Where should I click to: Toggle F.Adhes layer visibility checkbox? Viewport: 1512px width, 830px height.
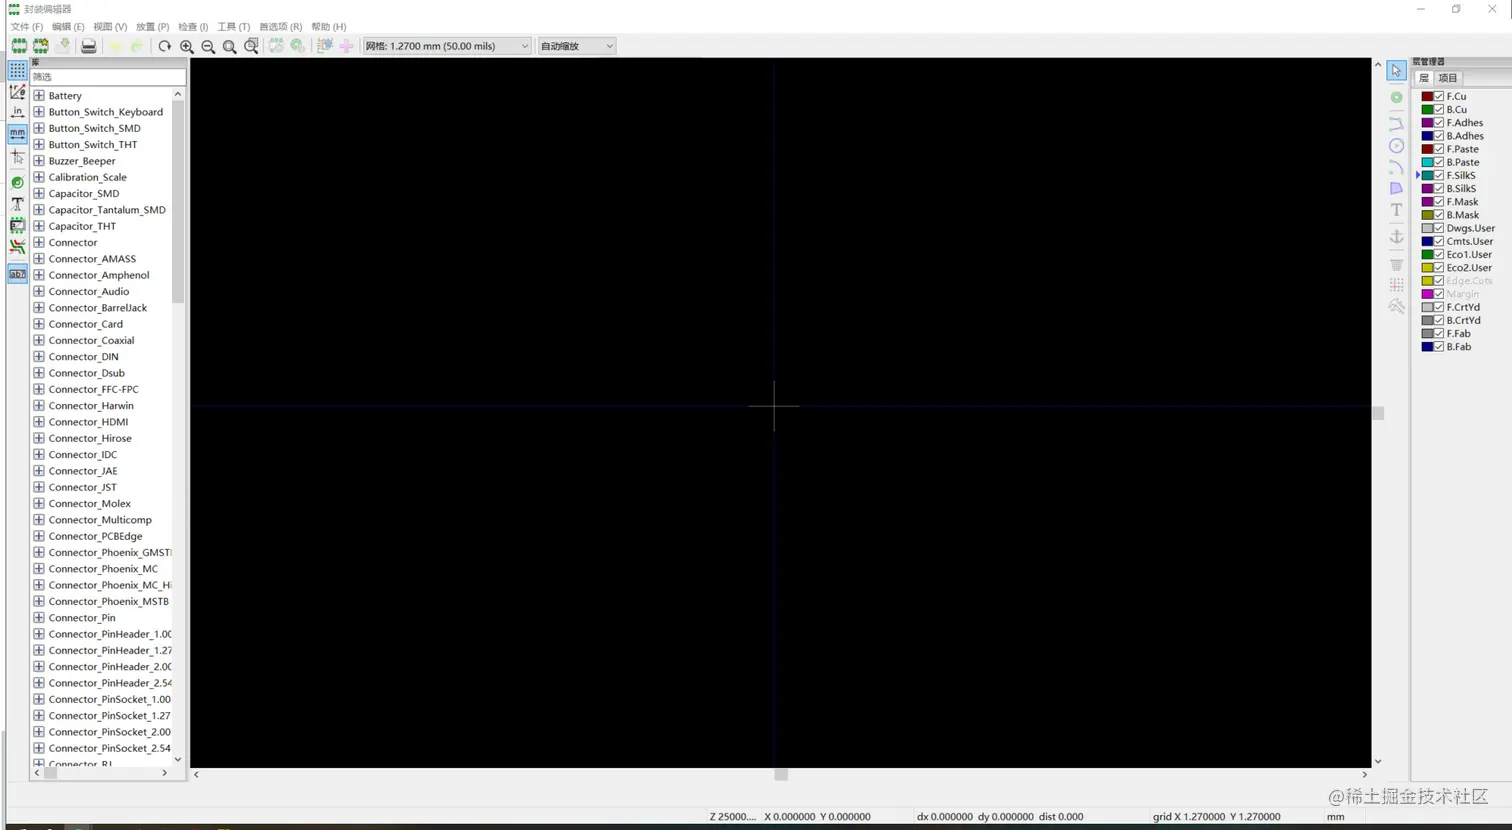coord(1439,122)
